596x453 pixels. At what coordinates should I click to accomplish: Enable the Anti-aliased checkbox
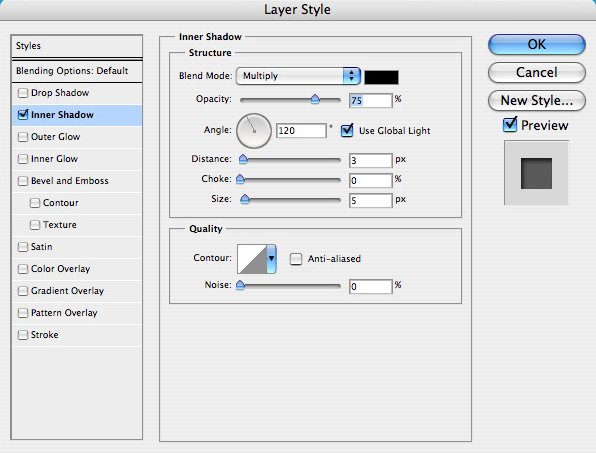tap(295, 259)
